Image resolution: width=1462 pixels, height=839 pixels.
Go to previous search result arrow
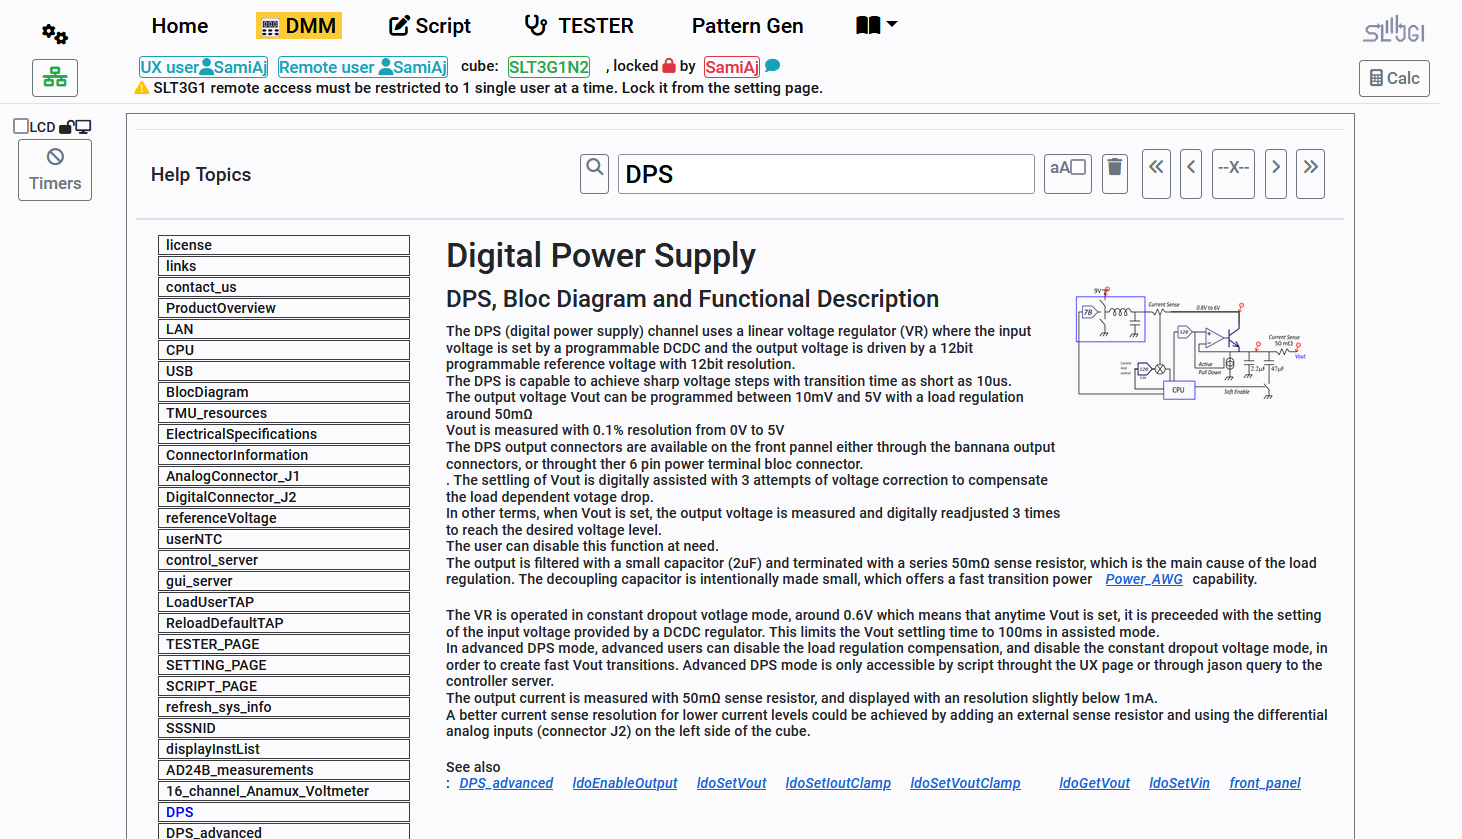(1191, 173)
